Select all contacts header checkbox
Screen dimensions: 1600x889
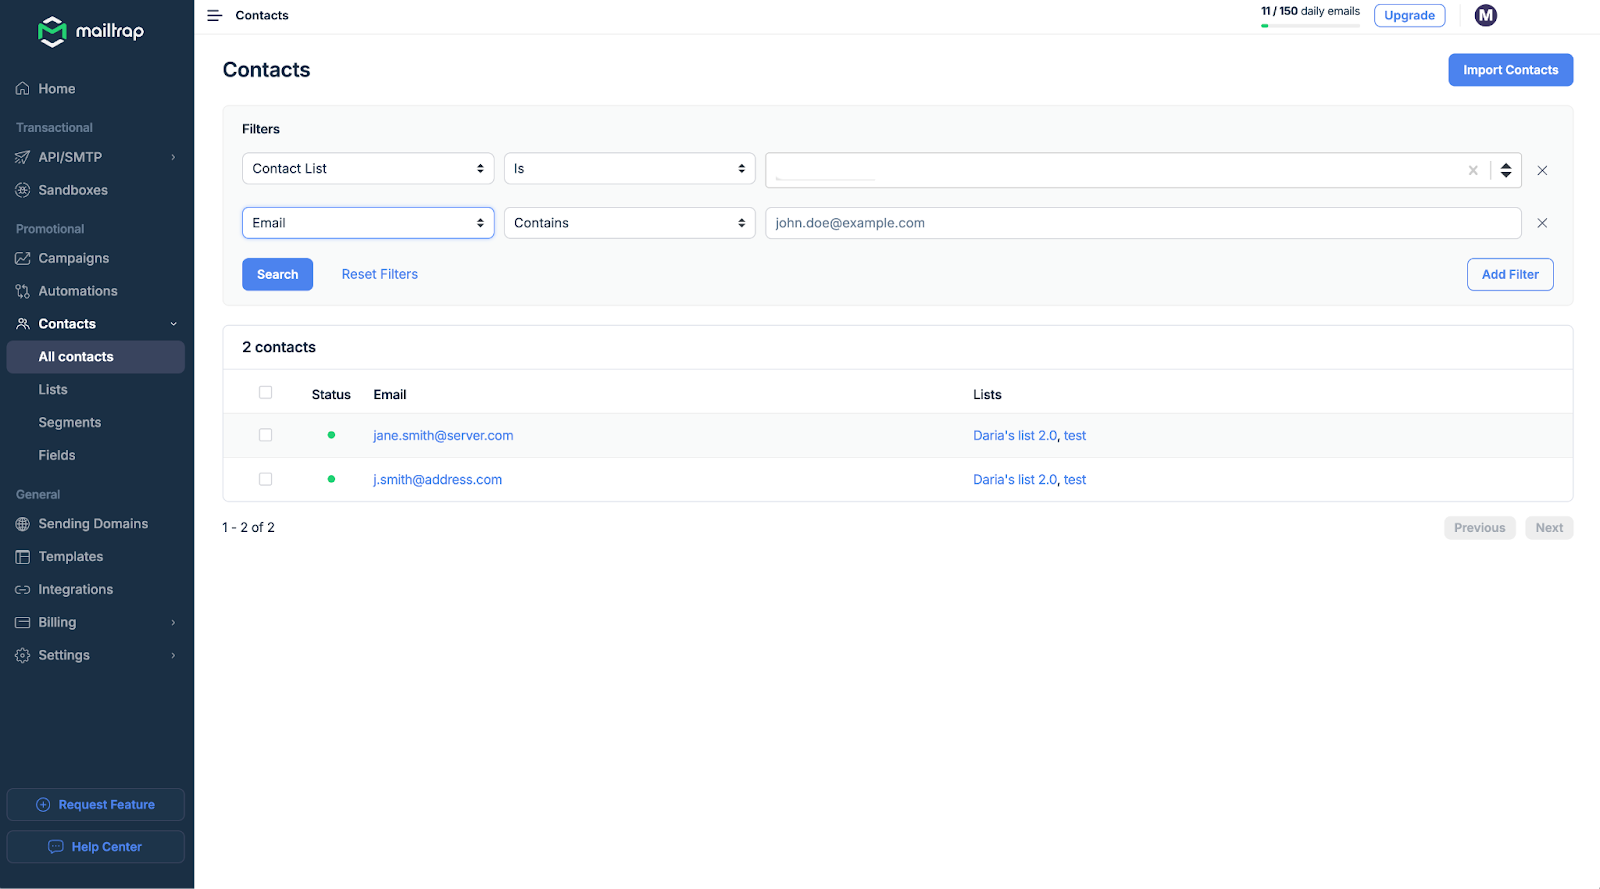(x=265, y=392)
